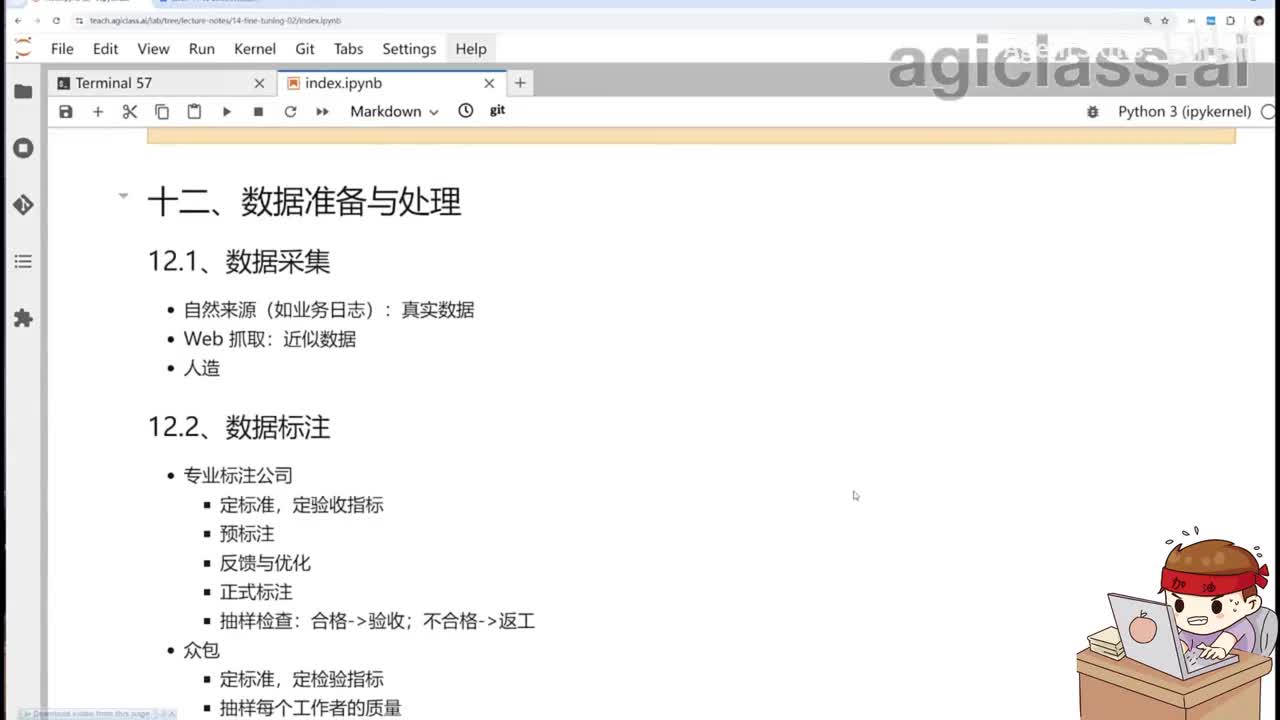The width and height of the screenshot is (1280, 720).
Task: Close the Terminal 57 tab
Action: pos(259,83)
